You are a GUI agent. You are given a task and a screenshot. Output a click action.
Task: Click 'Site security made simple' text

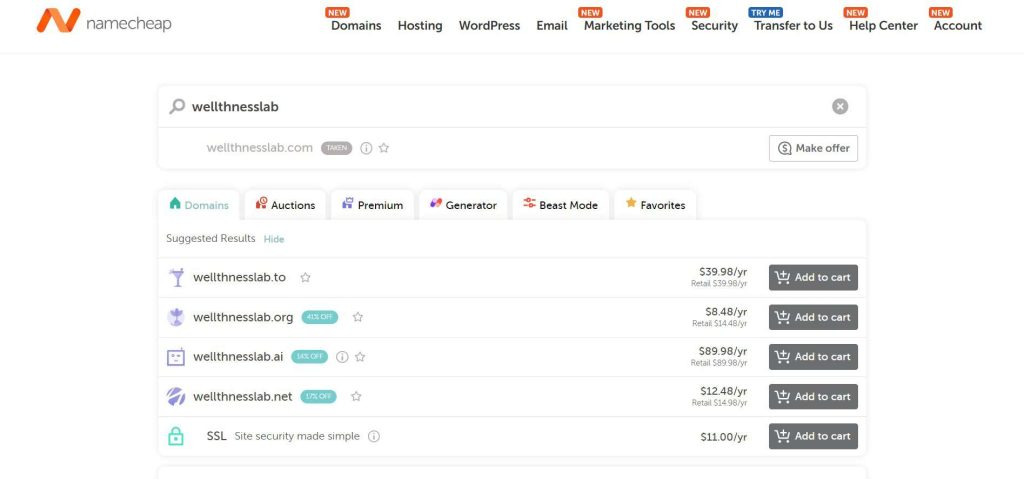tap(297, 436)
